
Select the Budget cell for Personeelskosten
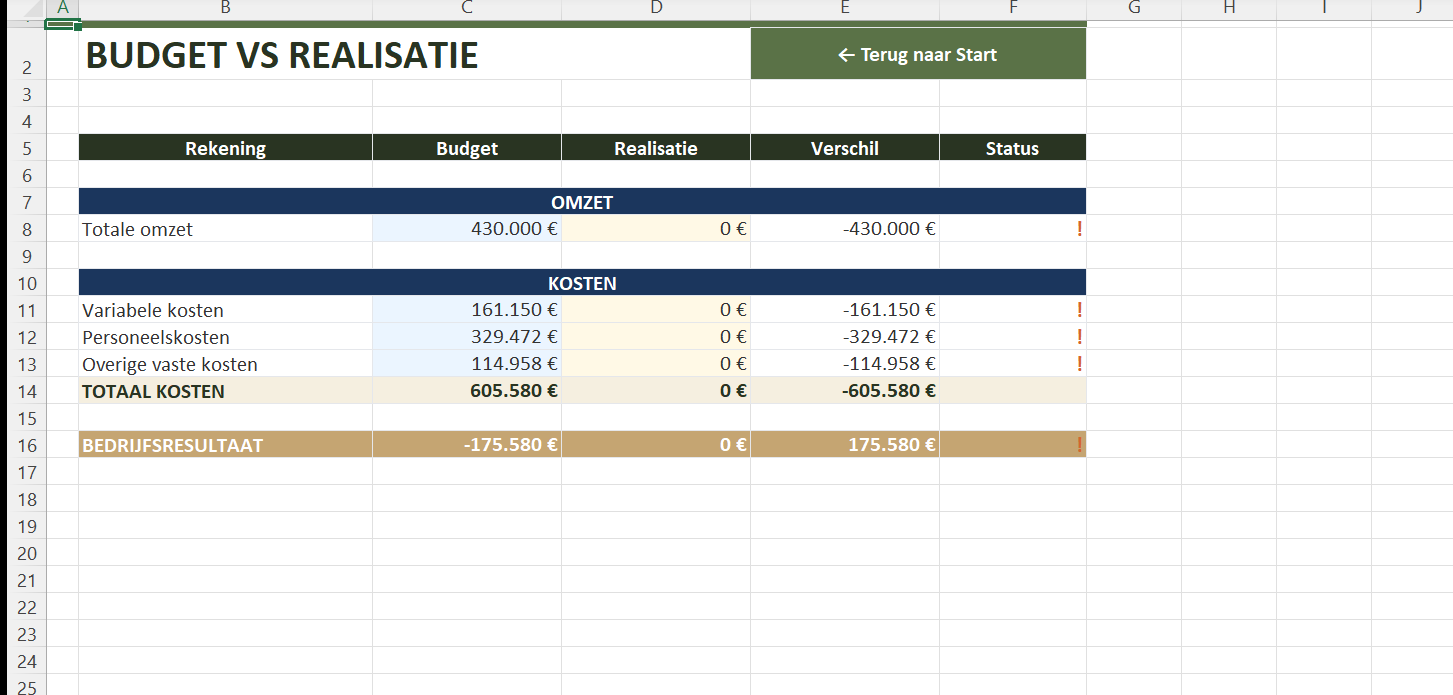coord(467,337)
